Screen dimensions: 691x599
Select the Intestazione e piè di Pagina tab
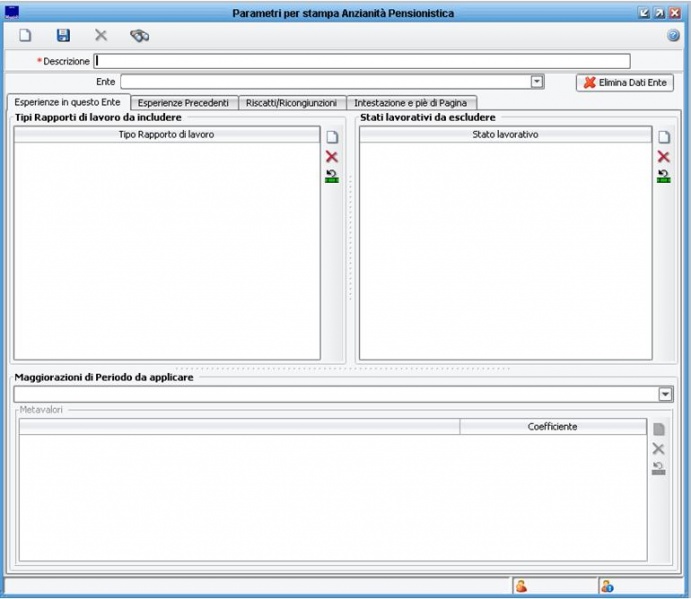(x=411, y=103)
